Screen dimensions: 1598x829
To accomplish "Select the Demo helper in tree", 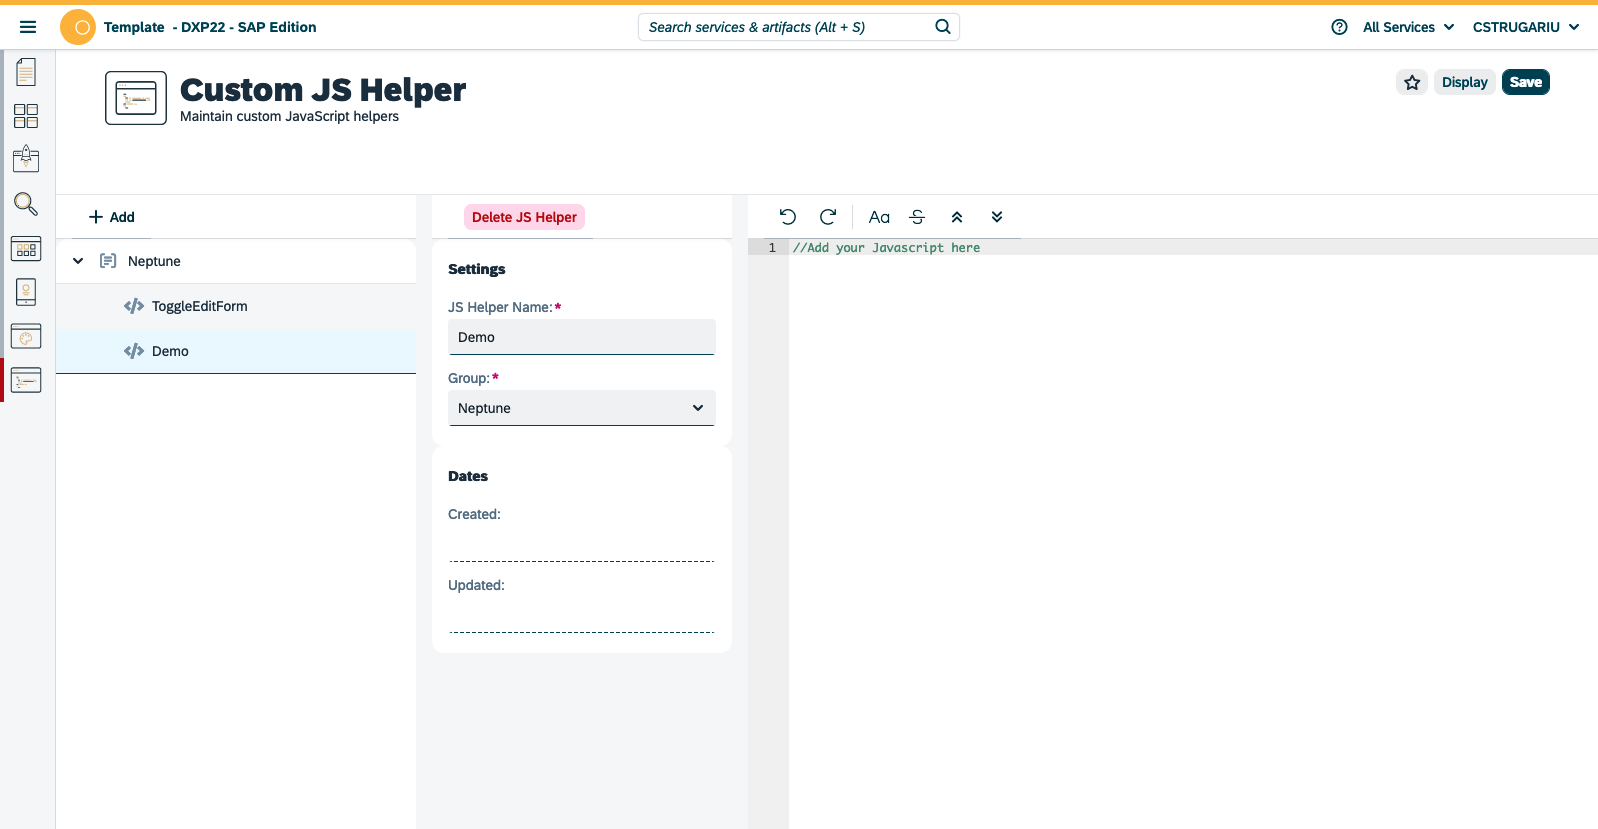I will (236, 351).
